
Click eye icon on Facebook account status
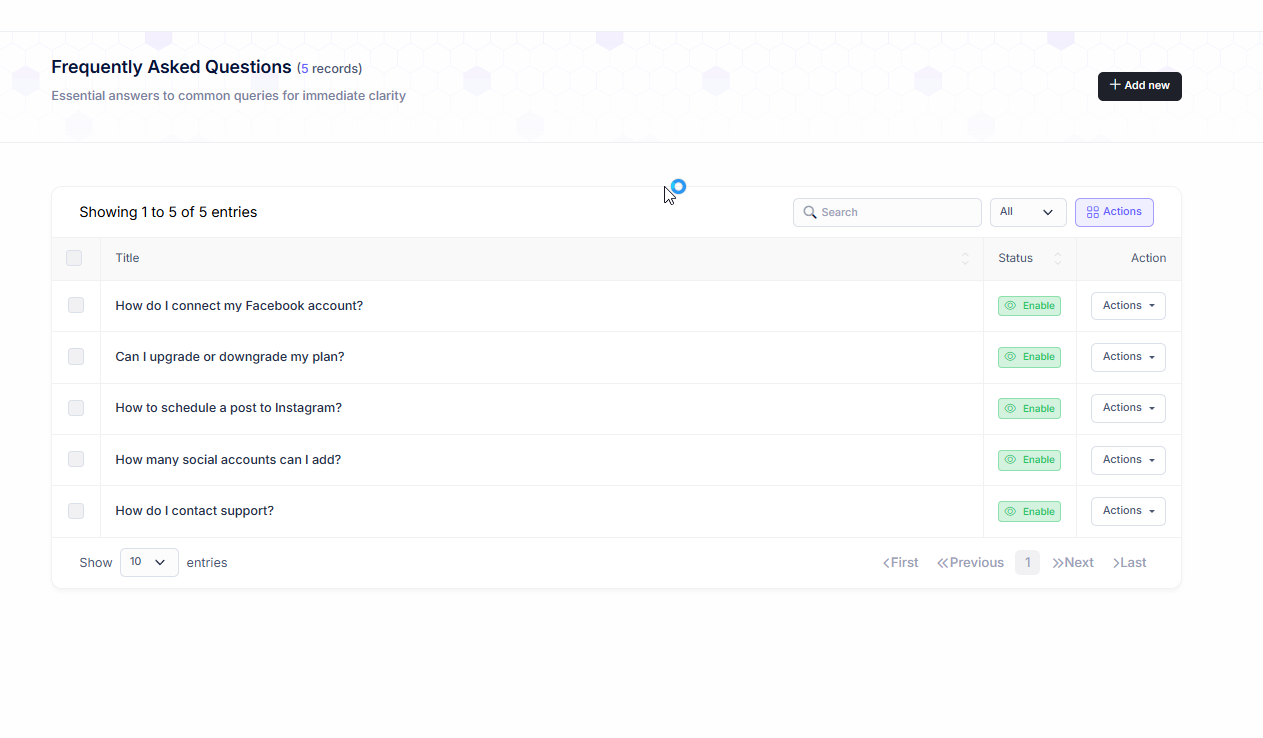click(x=1010, y=306)
